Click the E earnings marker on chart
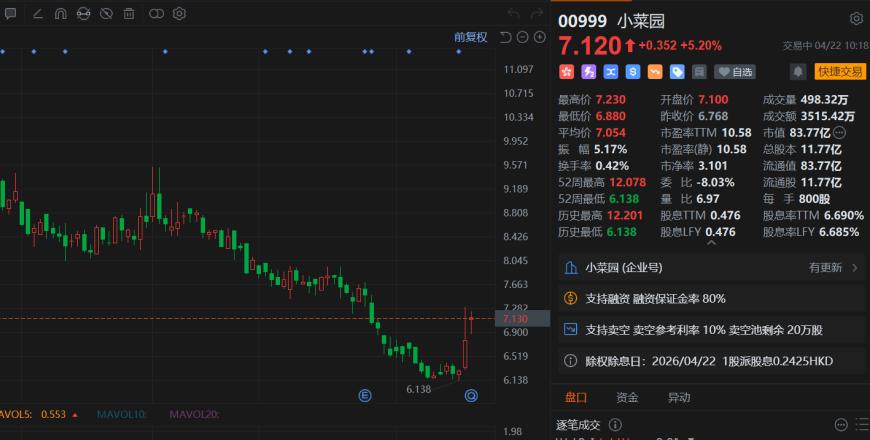The height and width of the screenshot is (440, 870). (365, 396)
